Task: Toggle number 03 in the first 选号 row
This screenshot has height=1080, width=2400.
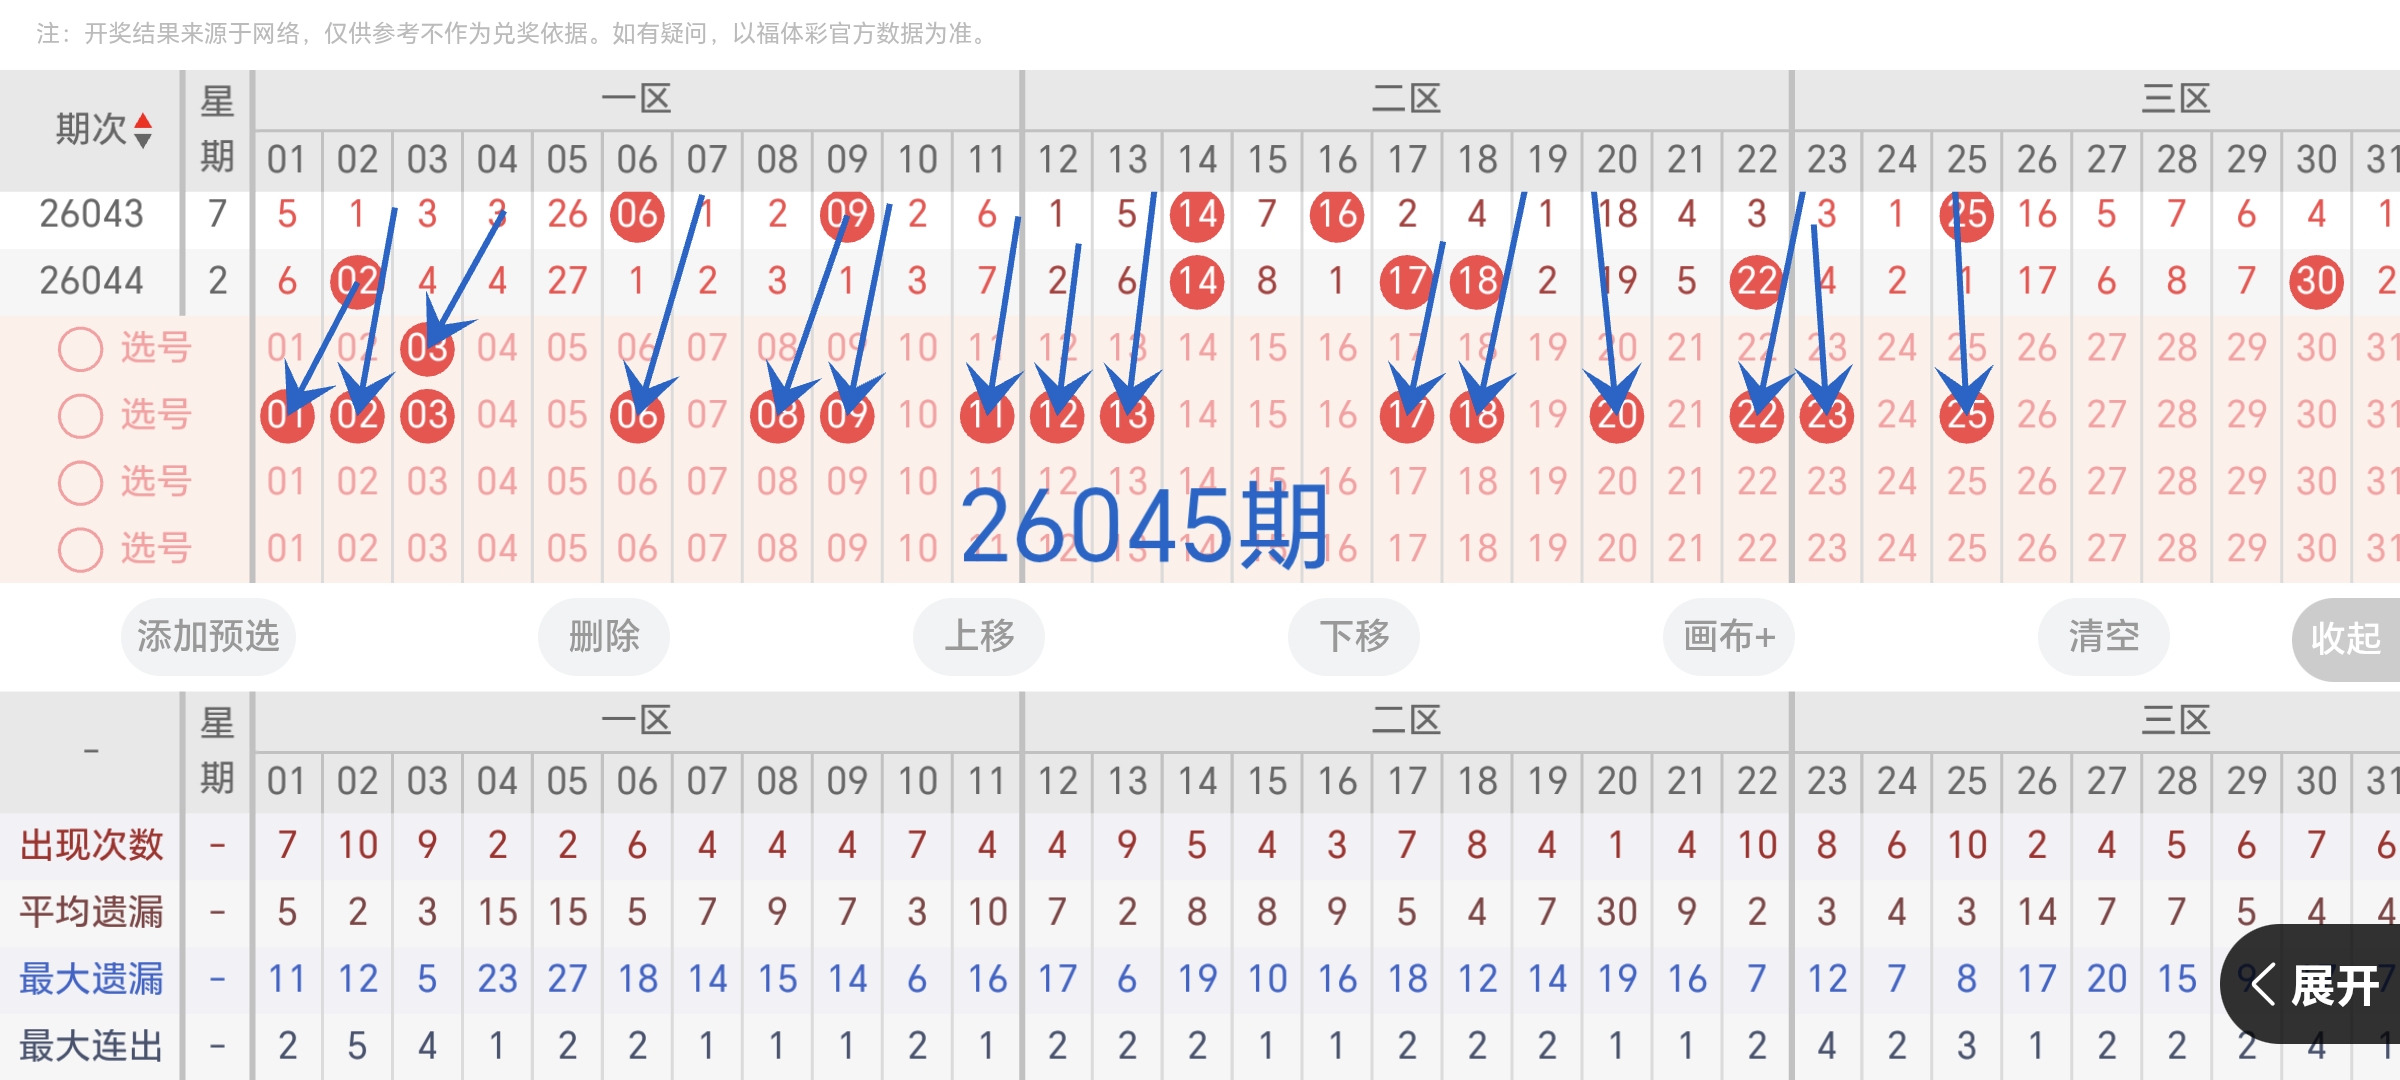Action: tap(427, 348)
